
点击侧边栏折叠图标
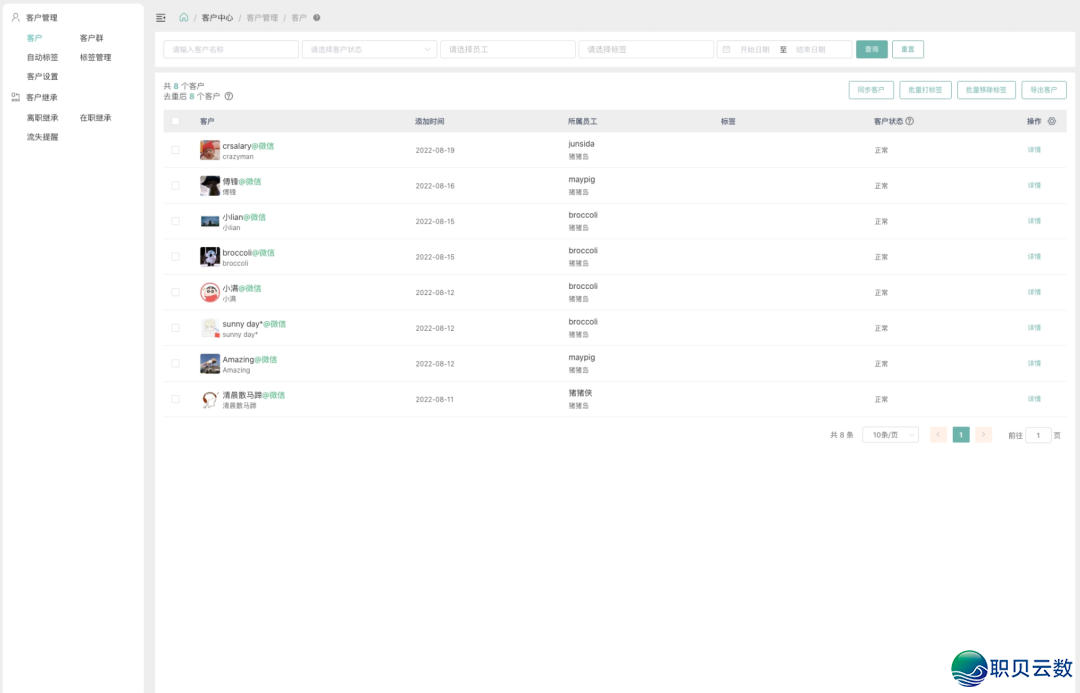159,17
